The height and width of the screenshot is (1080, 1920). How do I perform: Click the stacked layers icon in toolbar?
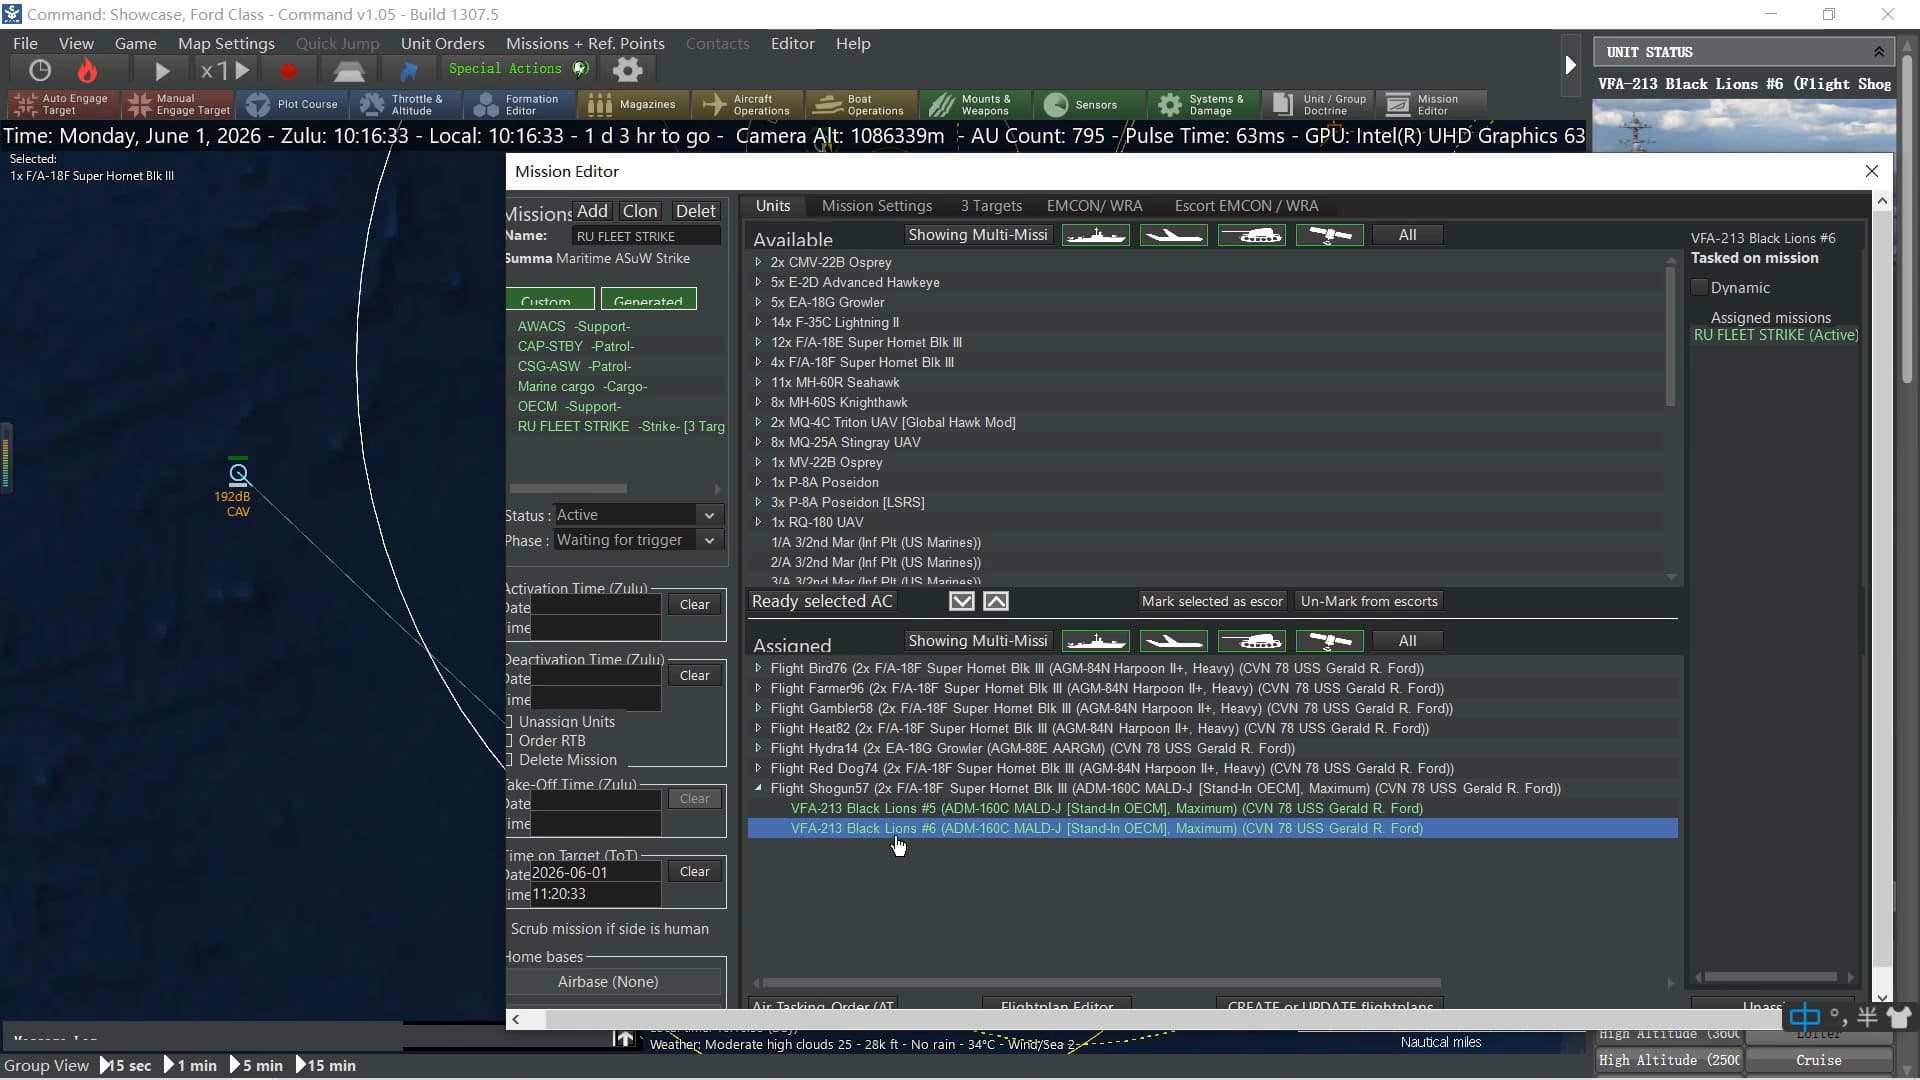tap(348, 70)
